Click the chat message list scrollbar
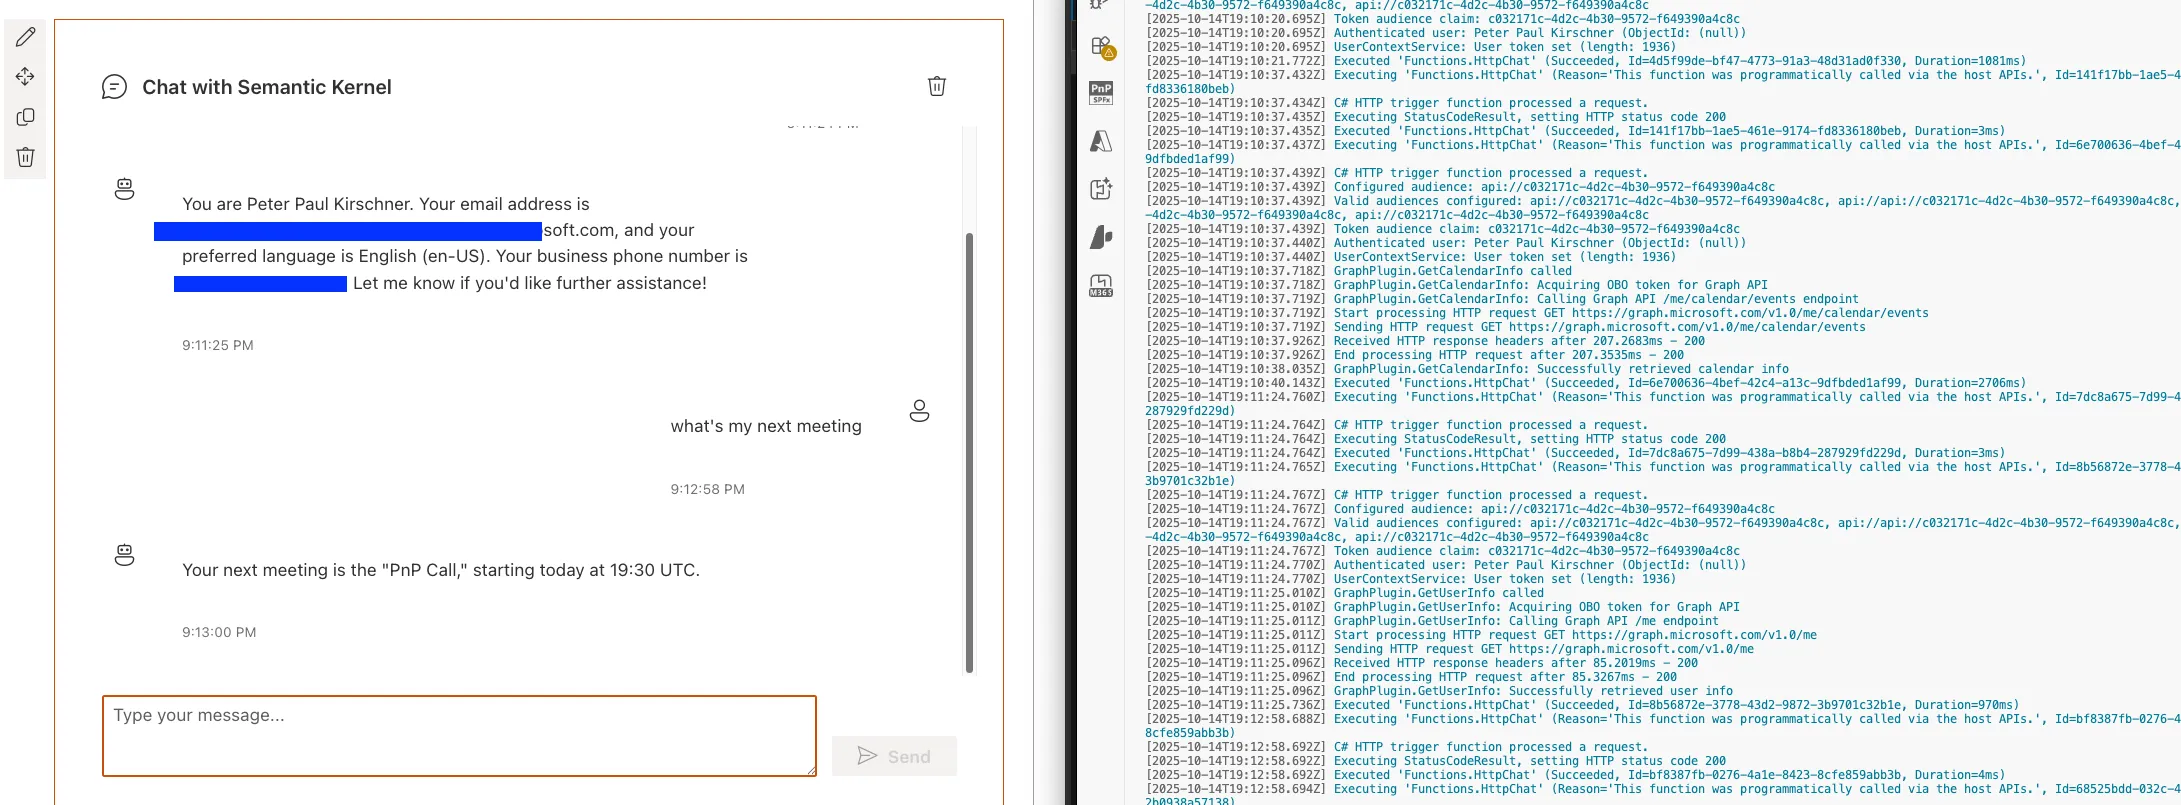The height and width of the screenshot is (805, 2181). 969,452
